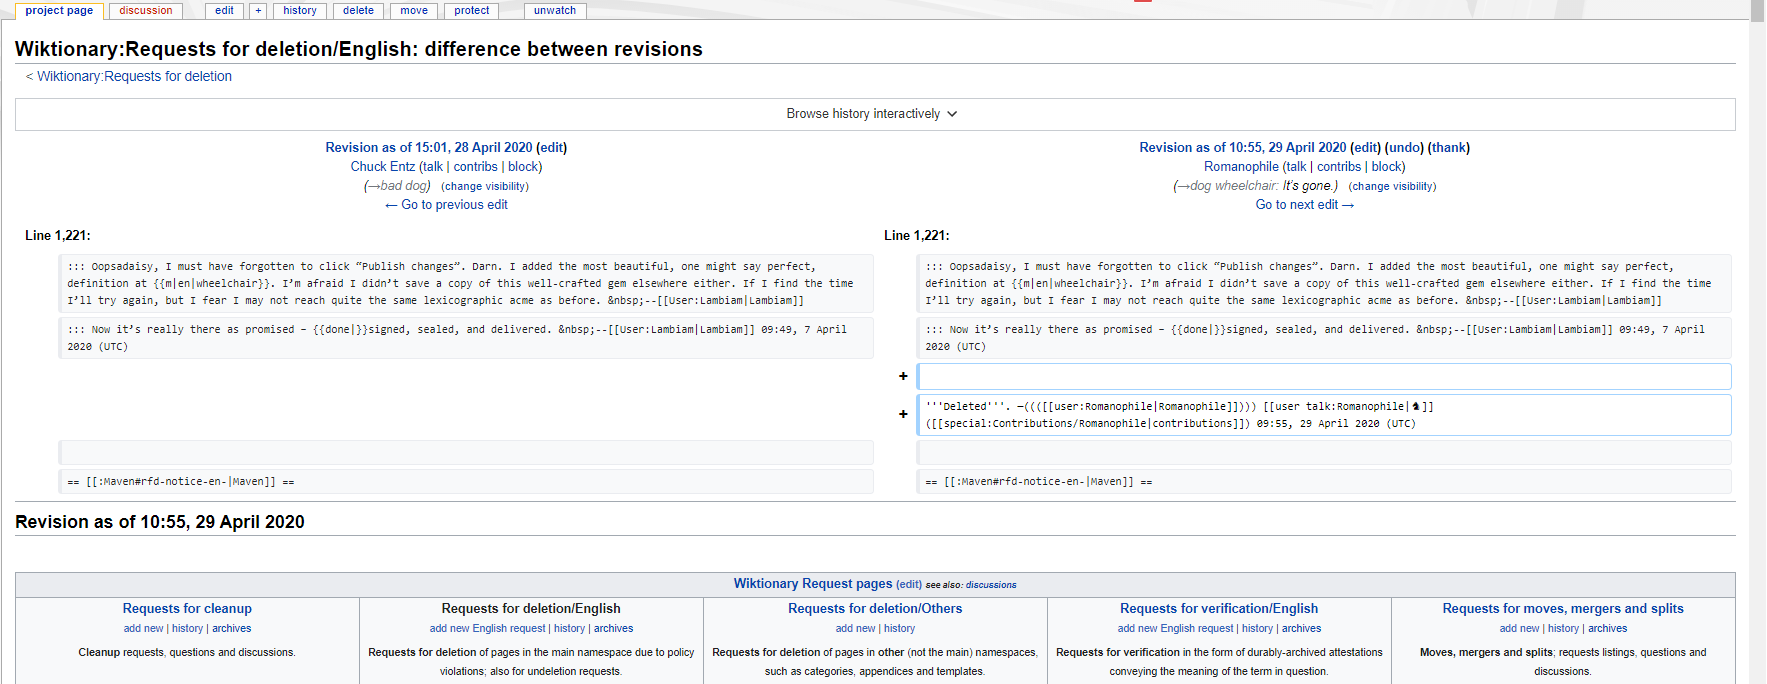
Task: Change visibility of the left revision
Action: coord(485,186)
